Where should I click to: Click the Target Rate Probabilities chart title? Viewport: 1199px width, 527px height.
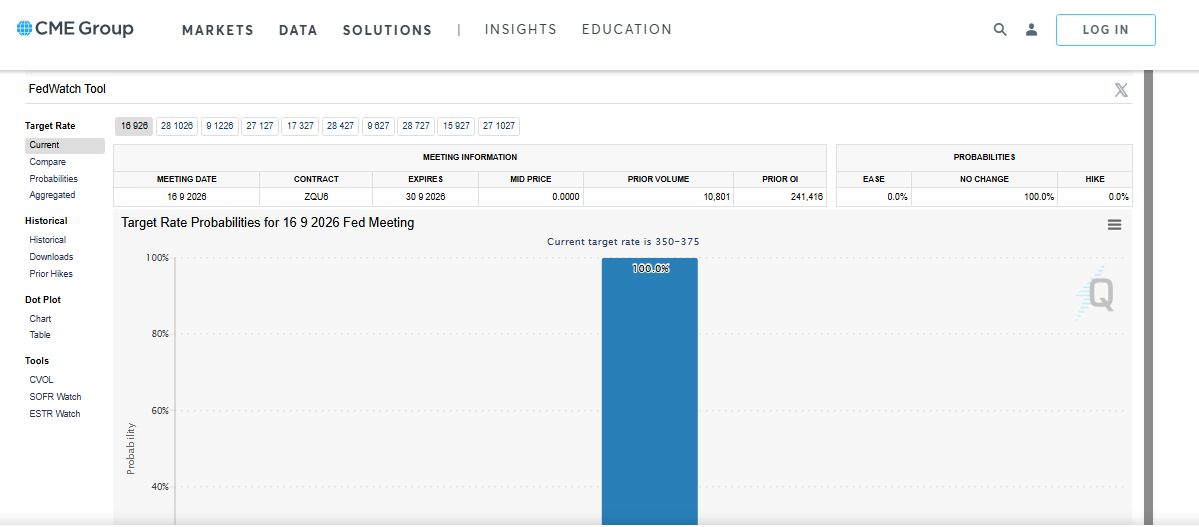click(268, 223)
